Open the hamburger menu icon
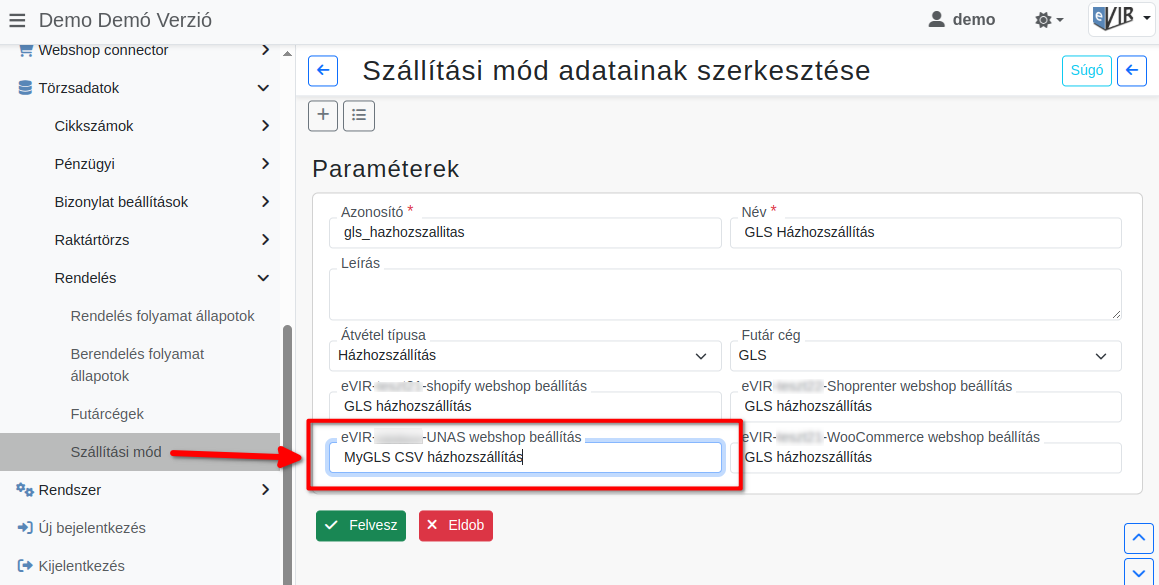This screenshot has width=1159, height=585. point(16,20)
